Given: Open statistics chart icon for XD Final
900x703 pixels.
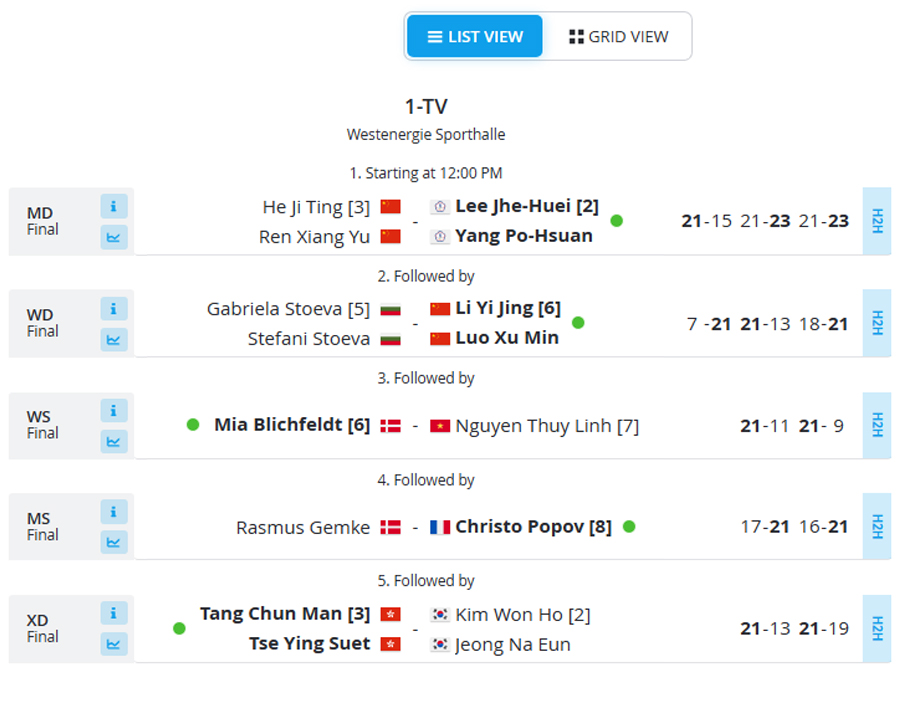Looking at the screenshot, I should pos(114,644).
